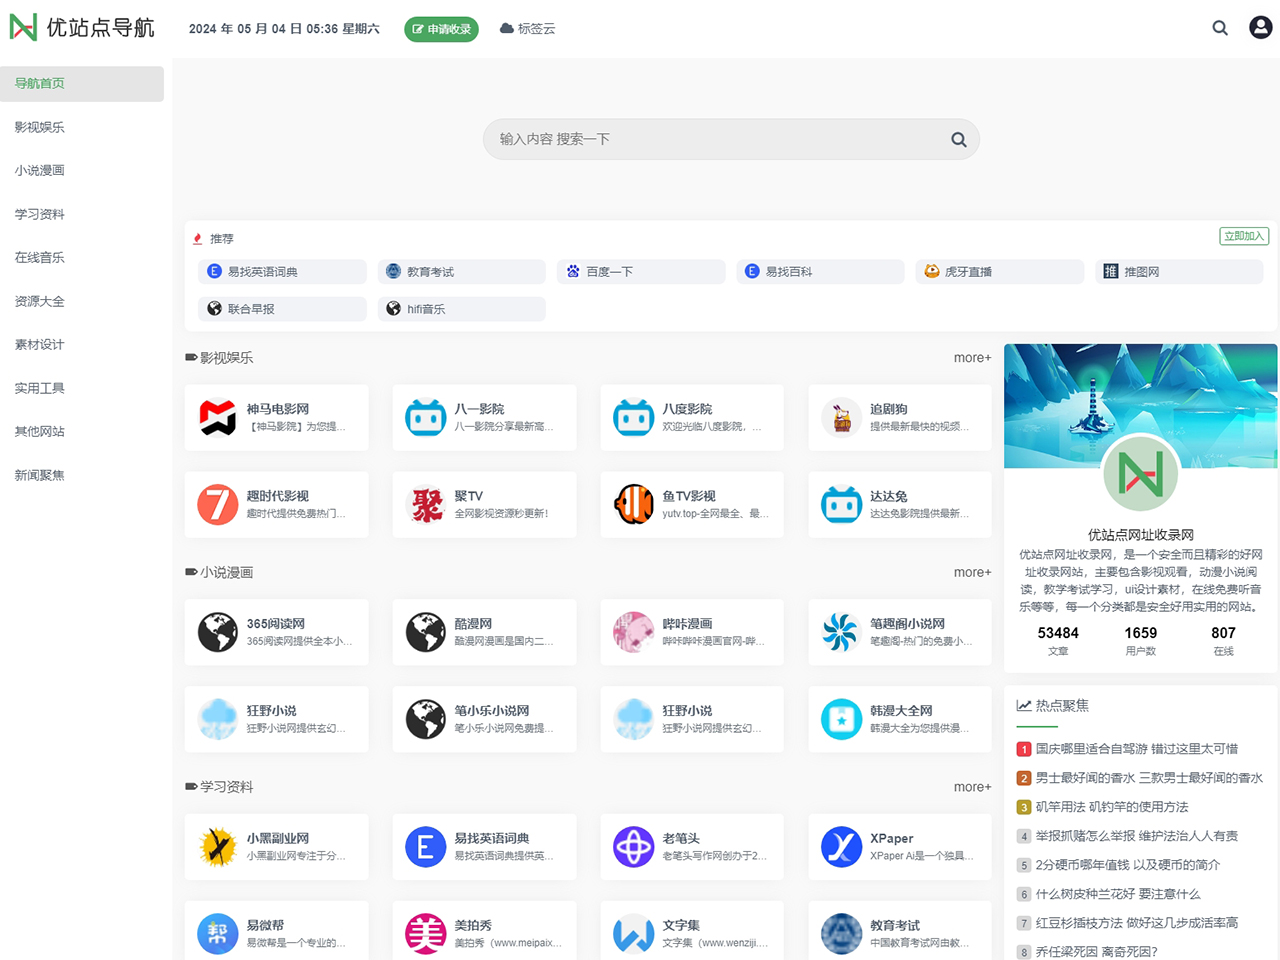This screenshot has height=960, width=1280.
Task: Click the search magnifier icon in header
Action: 1219,28
